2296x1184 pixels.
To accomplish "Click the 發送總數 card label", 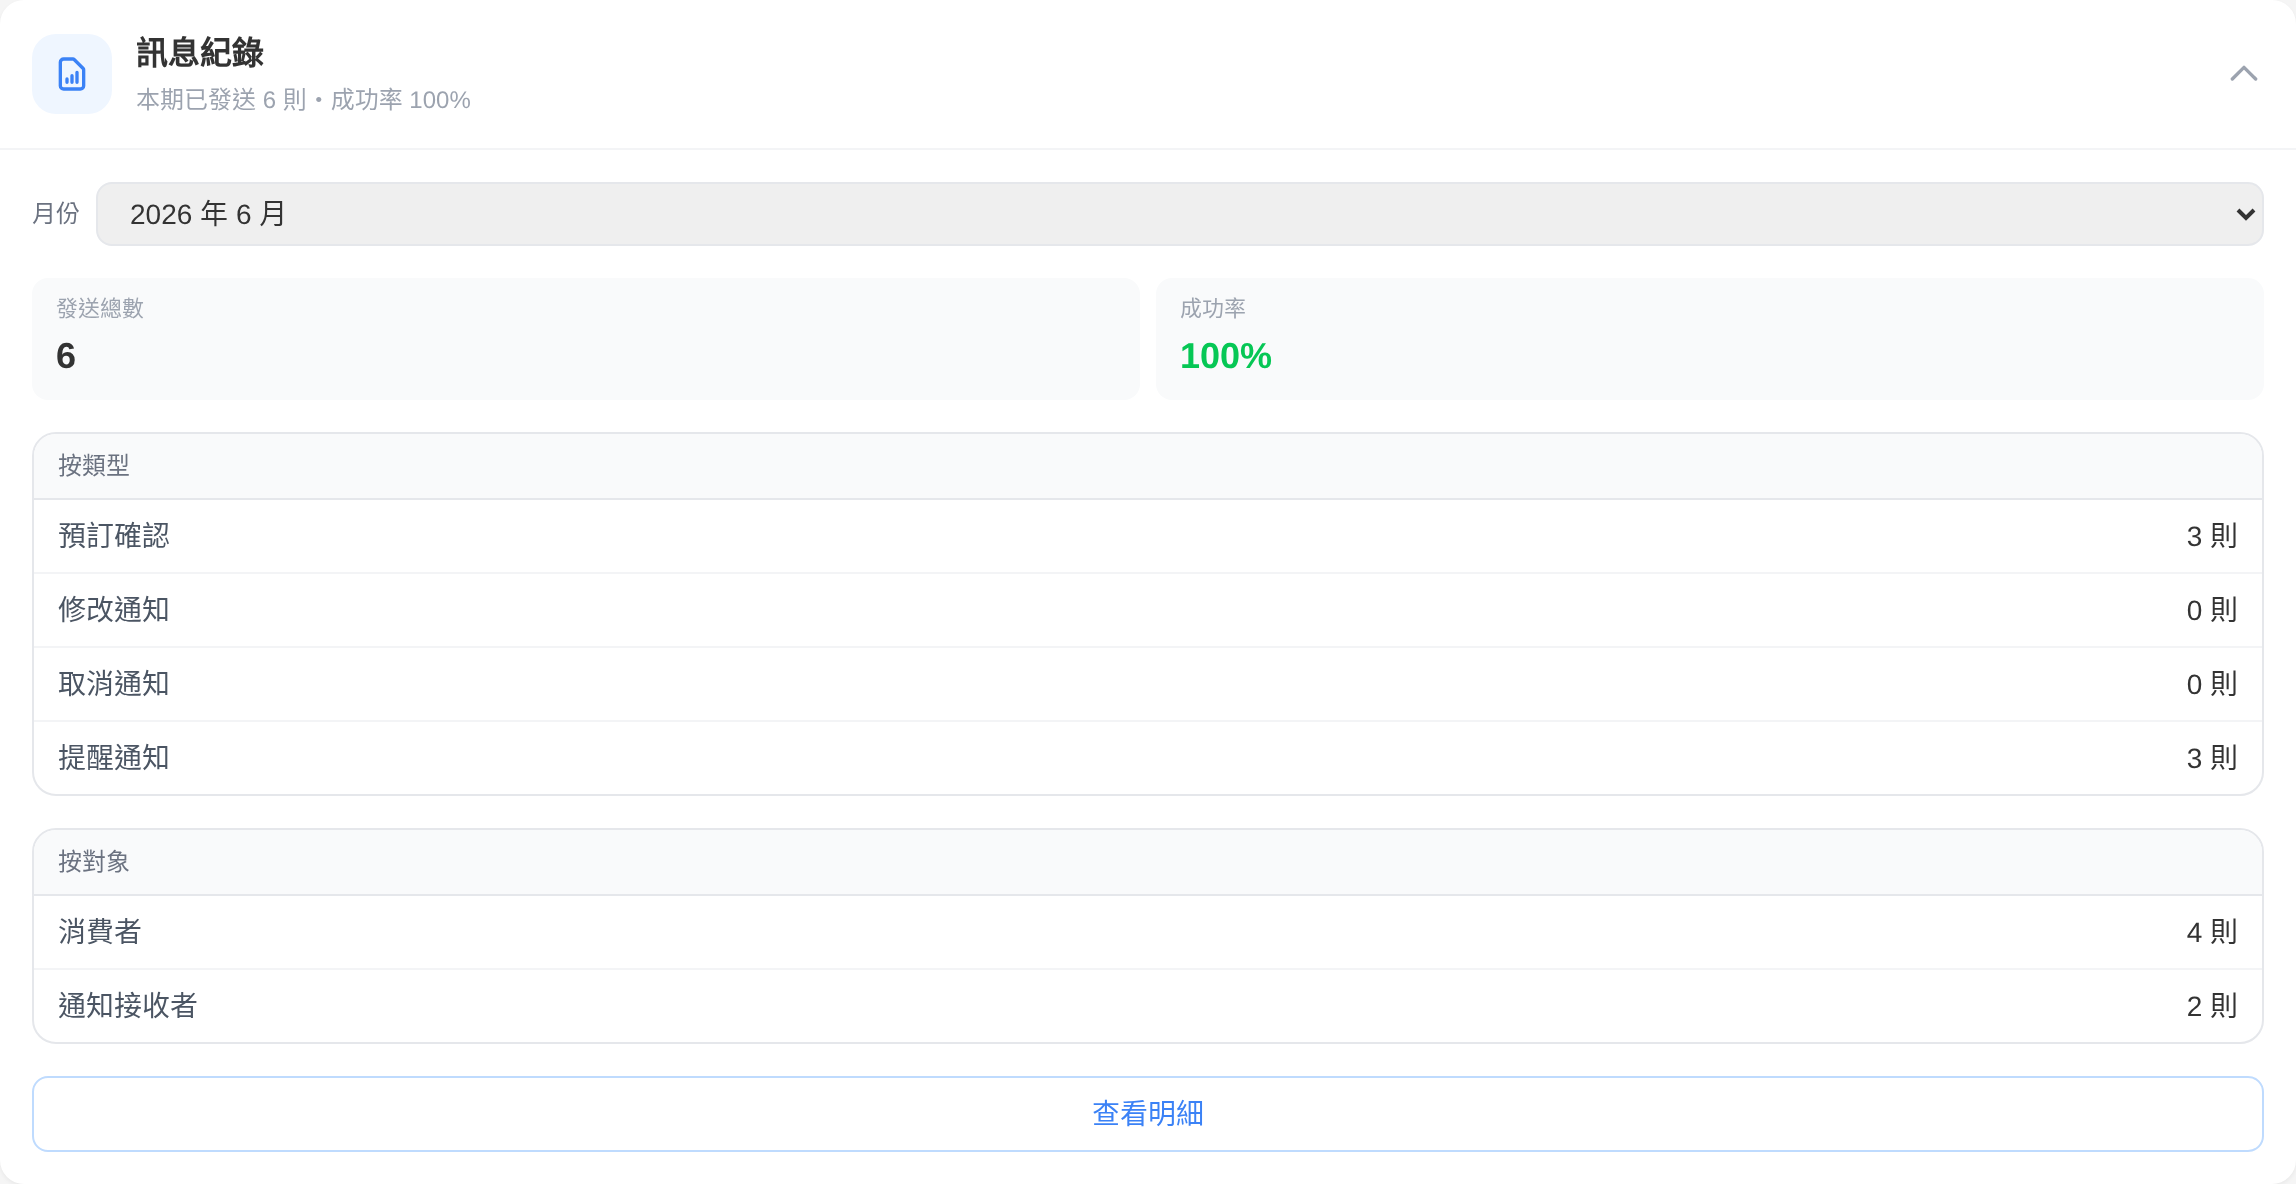I will 100,308.
